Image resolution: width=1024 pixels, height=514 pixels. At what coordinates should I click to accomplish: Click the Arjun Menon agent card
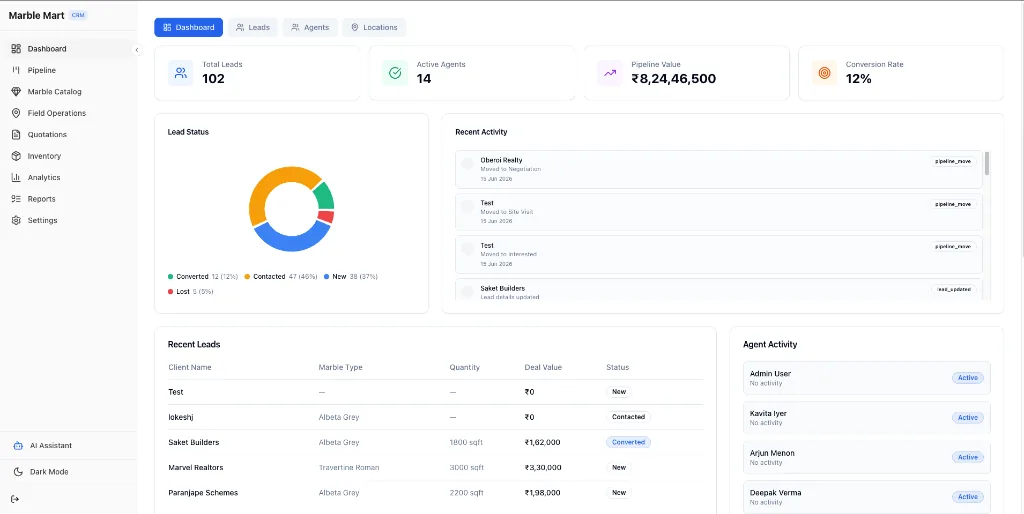[867, 457]
